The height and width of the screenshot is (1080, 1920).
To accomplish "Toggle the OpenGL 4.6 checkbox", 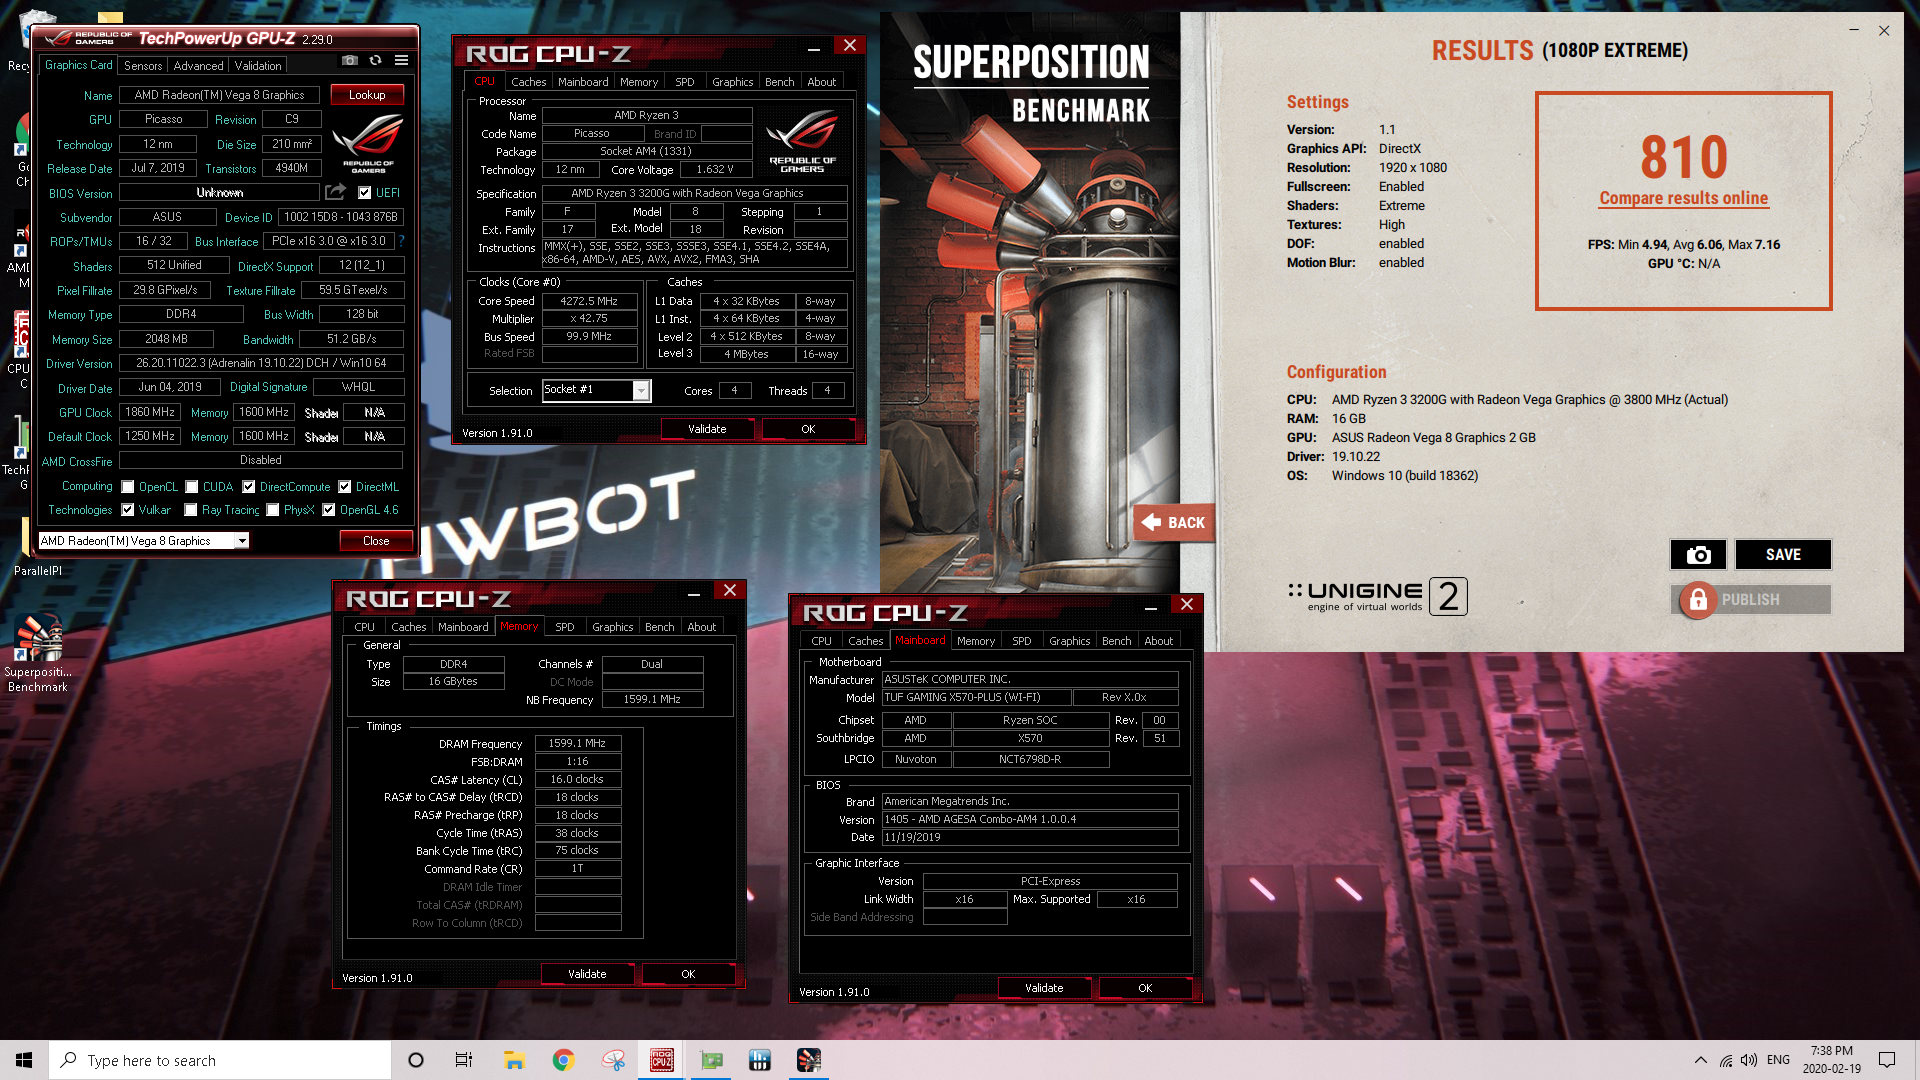I will pyautogui.click(x=329, y=510).
